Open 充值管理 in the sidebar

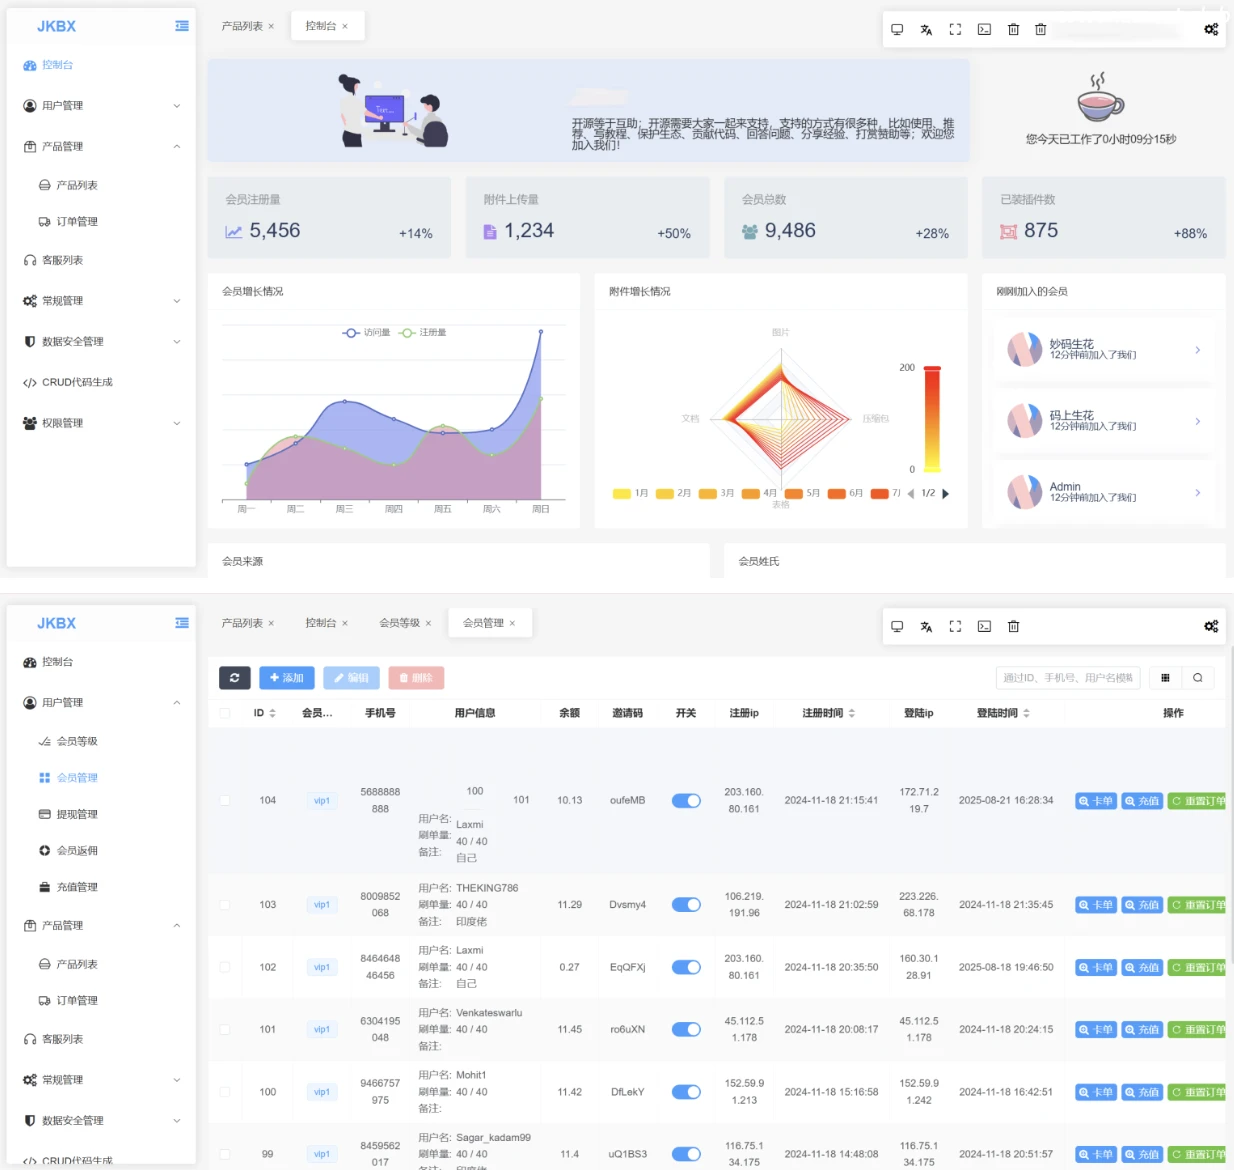point(77,887)
